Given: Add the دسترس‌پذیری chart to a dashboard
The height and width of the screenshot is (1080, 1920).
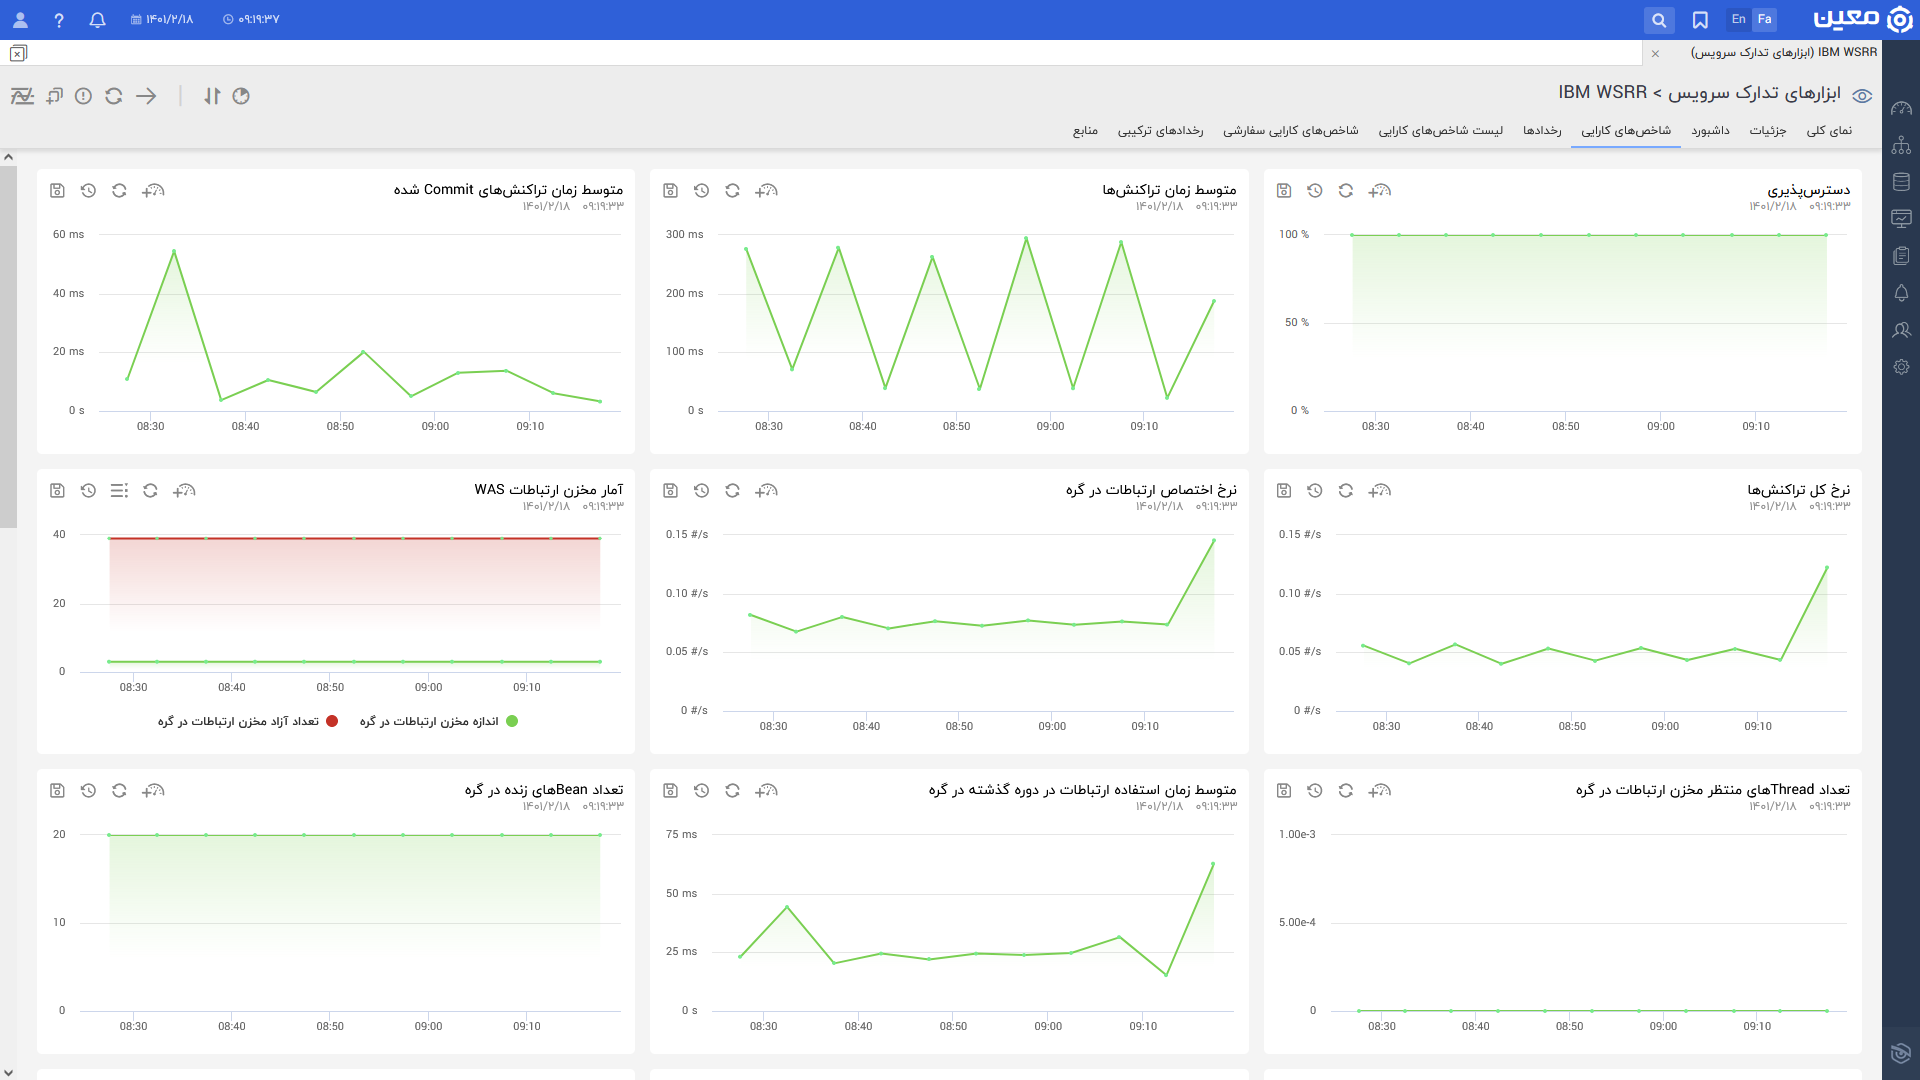Looking at the screenshot, I should click(1380, 190).
